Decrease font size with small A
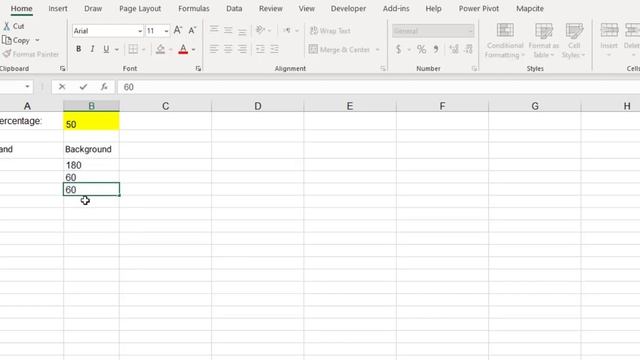This screenshot has height=360, width=640. pyautogui.click(x=192, y=31)
